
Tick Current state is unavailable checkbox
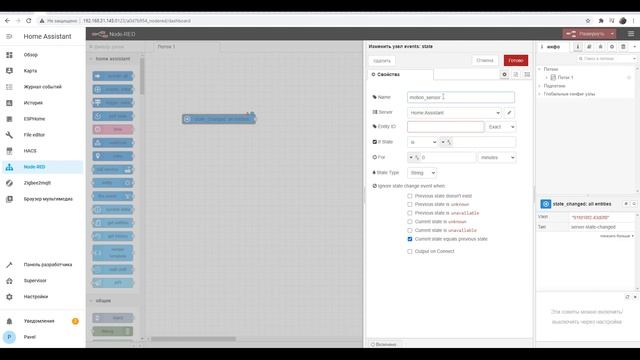pyautogui.click(x=410, y=230)
